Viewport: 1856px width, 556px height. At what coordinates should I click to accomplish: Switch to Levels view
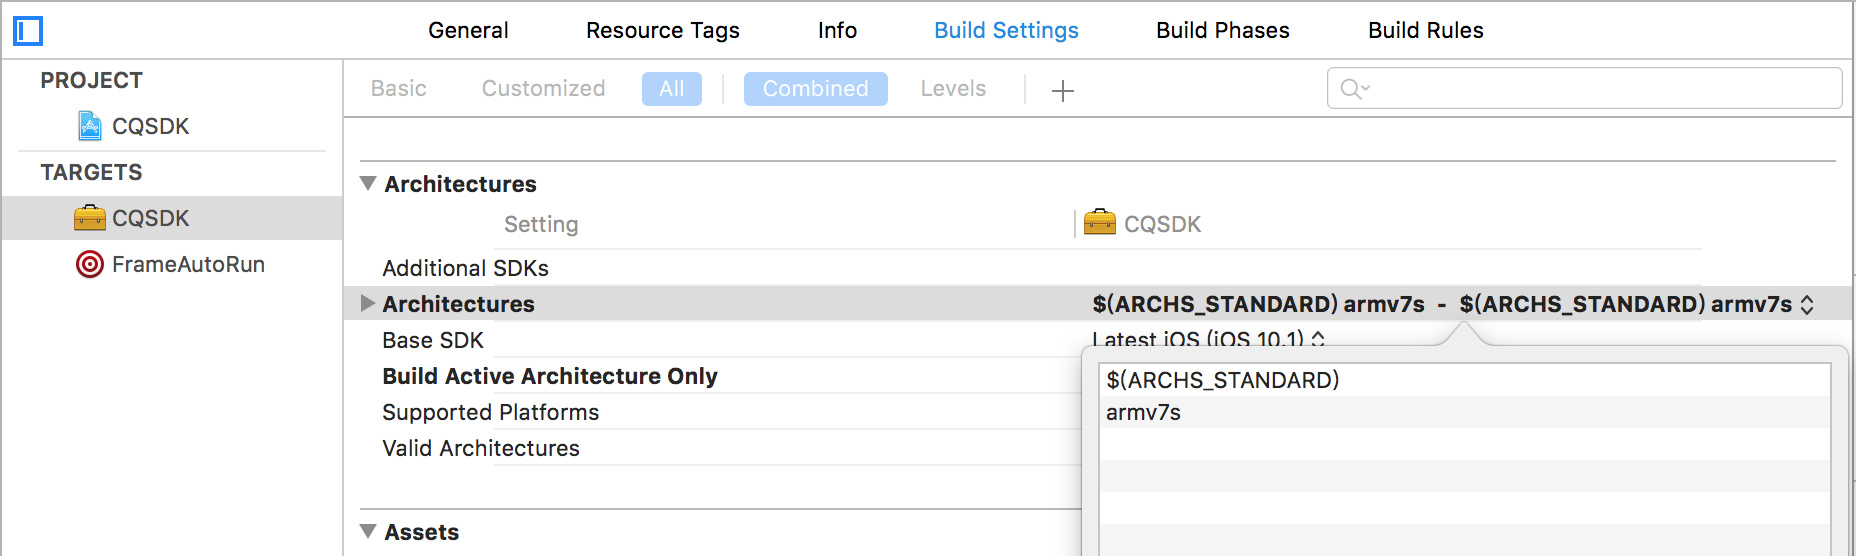953,89
